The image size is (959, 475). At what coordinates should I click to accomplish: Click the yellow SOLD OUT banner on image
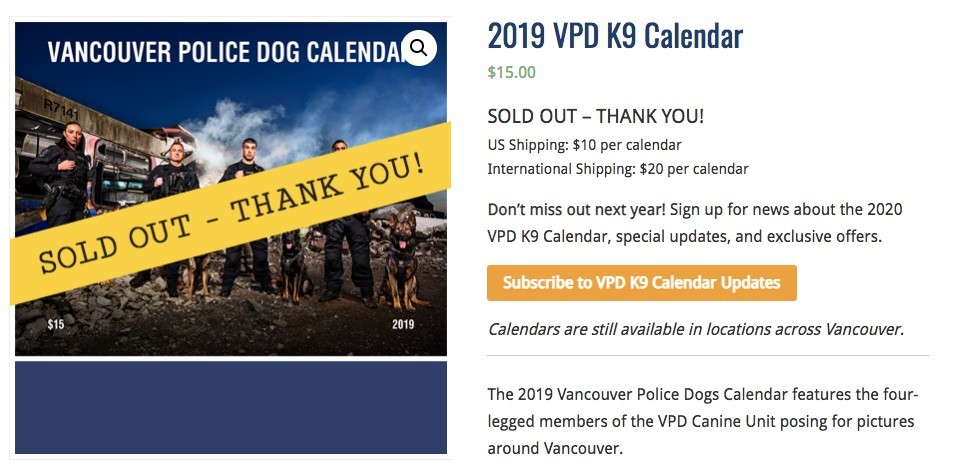tap(232, 215)
